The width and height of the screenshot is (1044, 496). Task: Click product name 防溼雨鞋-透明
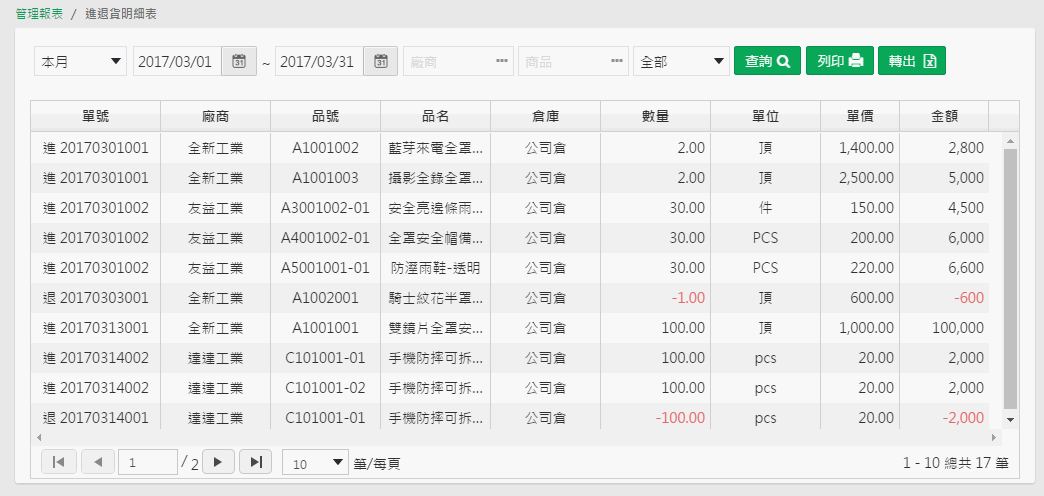[435, 268]
